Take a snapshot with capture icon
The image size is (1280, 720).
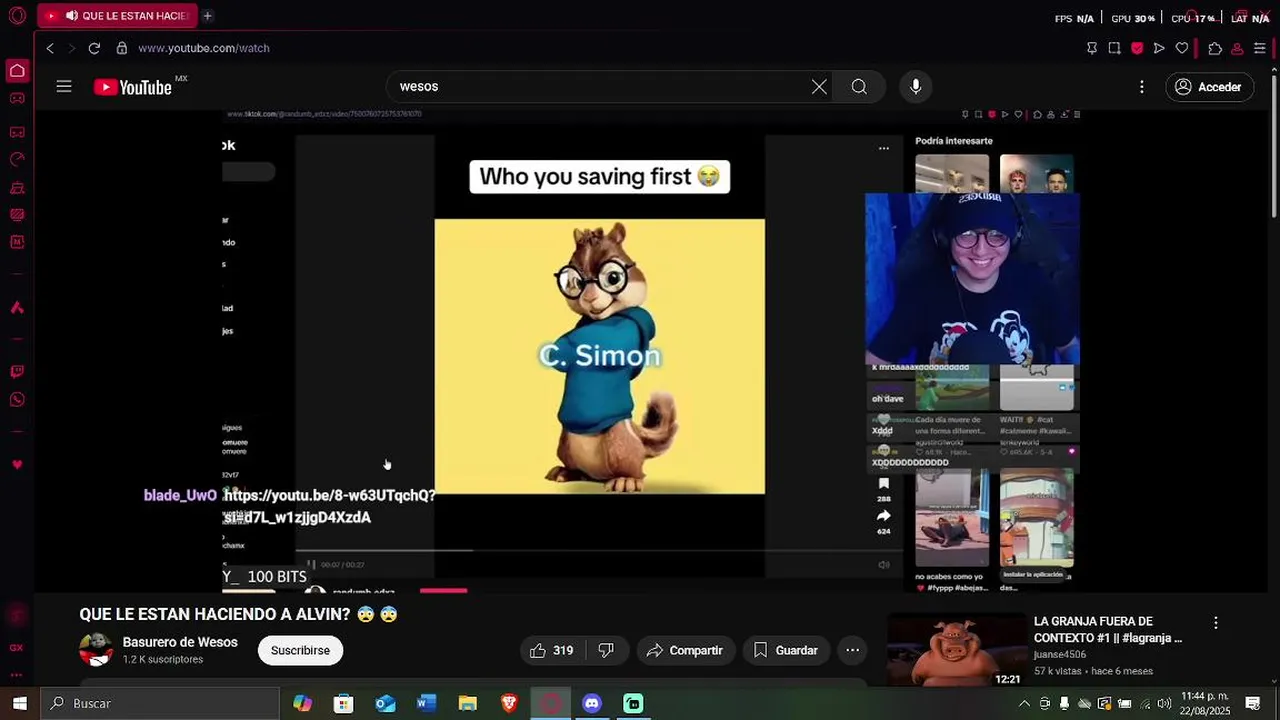pos(1114,48)
